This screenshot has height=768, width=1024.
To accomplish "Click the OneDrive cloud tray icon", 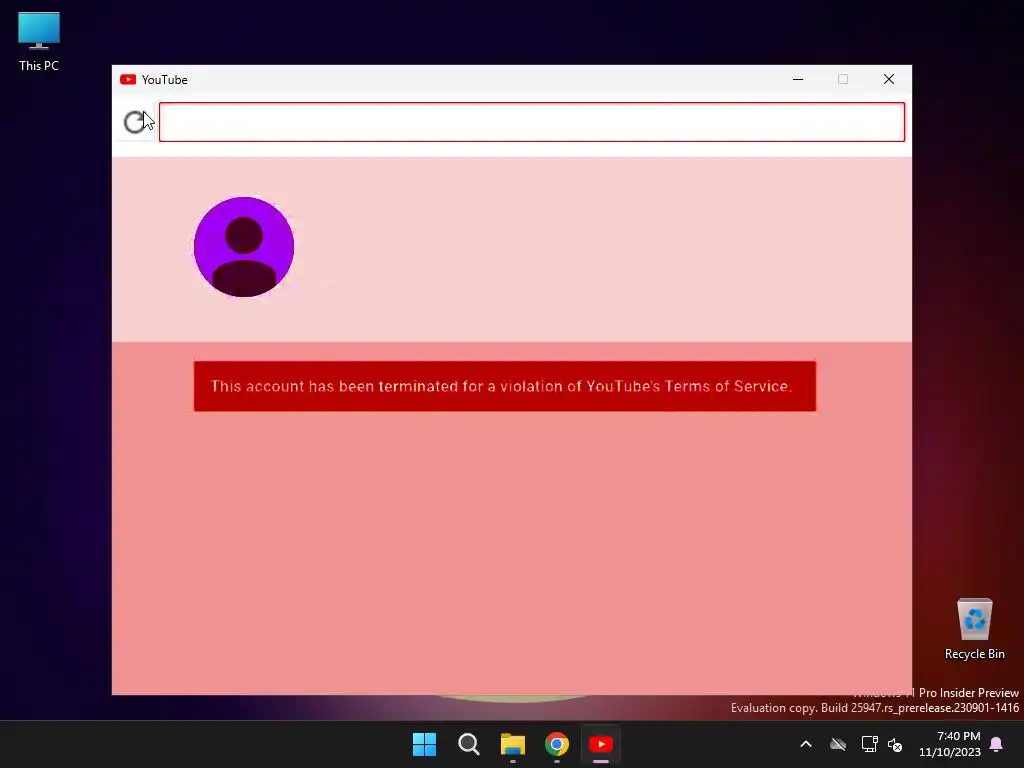I will pyautogui.click(x=838, y=744).
